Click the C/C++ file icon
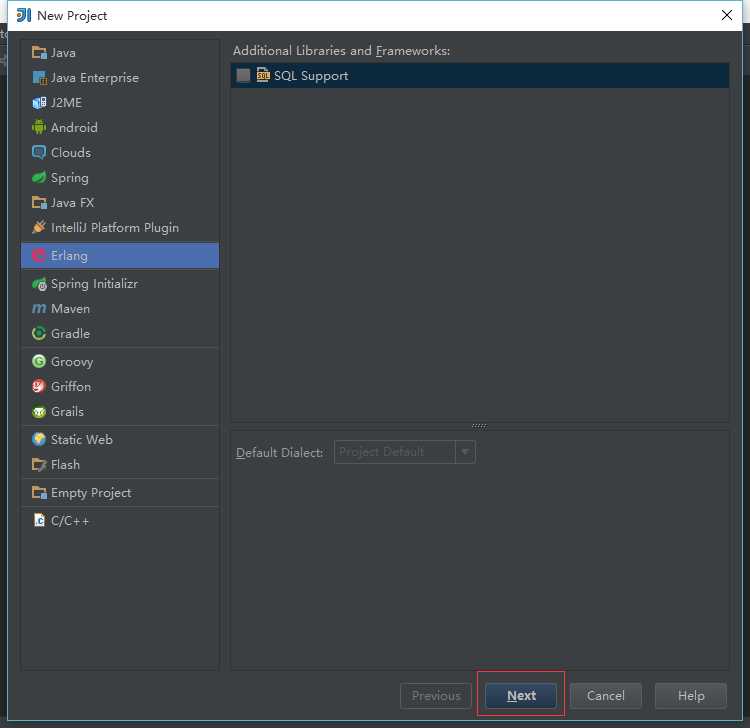The height and width of the screenshot is (728, 750). (x=39, y=520)
